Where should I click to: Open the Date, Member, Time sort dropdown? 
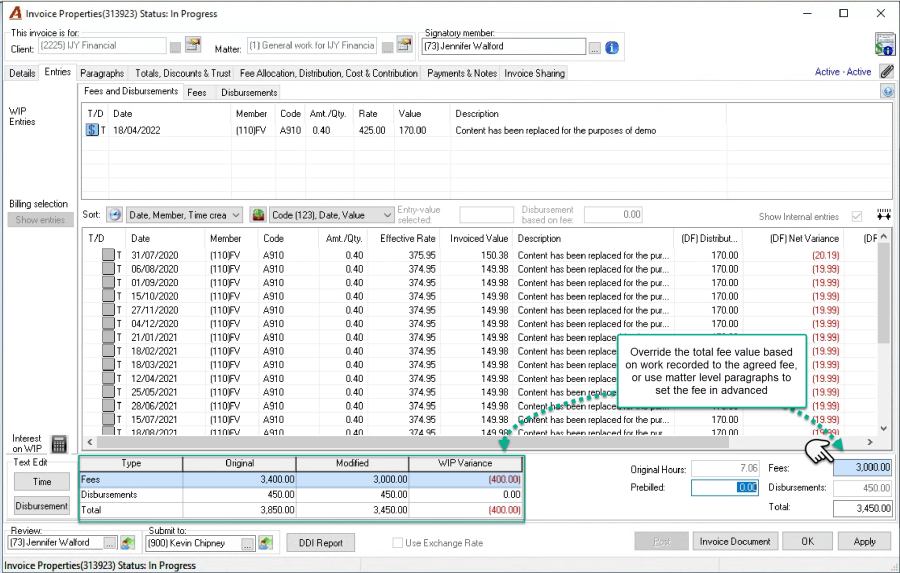[184, 215]
